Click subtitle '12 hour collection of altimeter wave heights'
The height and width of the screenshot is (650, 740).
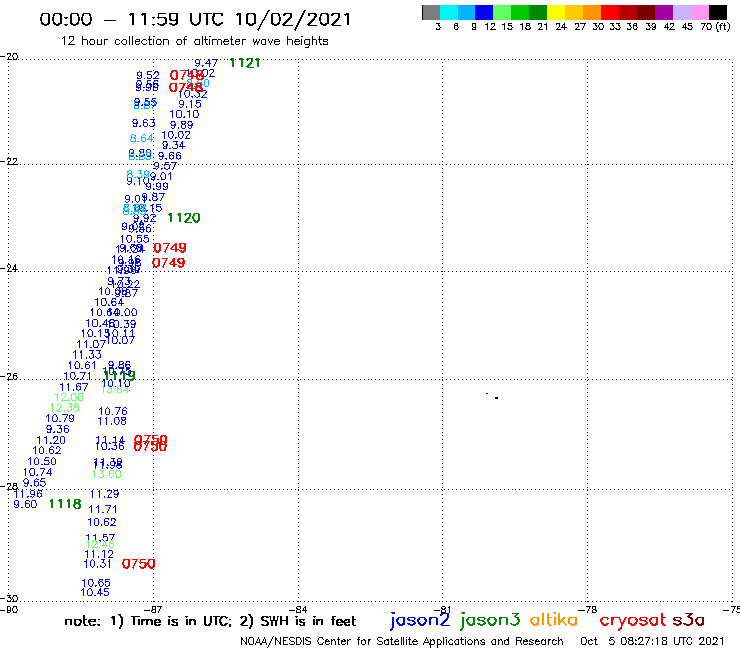194,41
